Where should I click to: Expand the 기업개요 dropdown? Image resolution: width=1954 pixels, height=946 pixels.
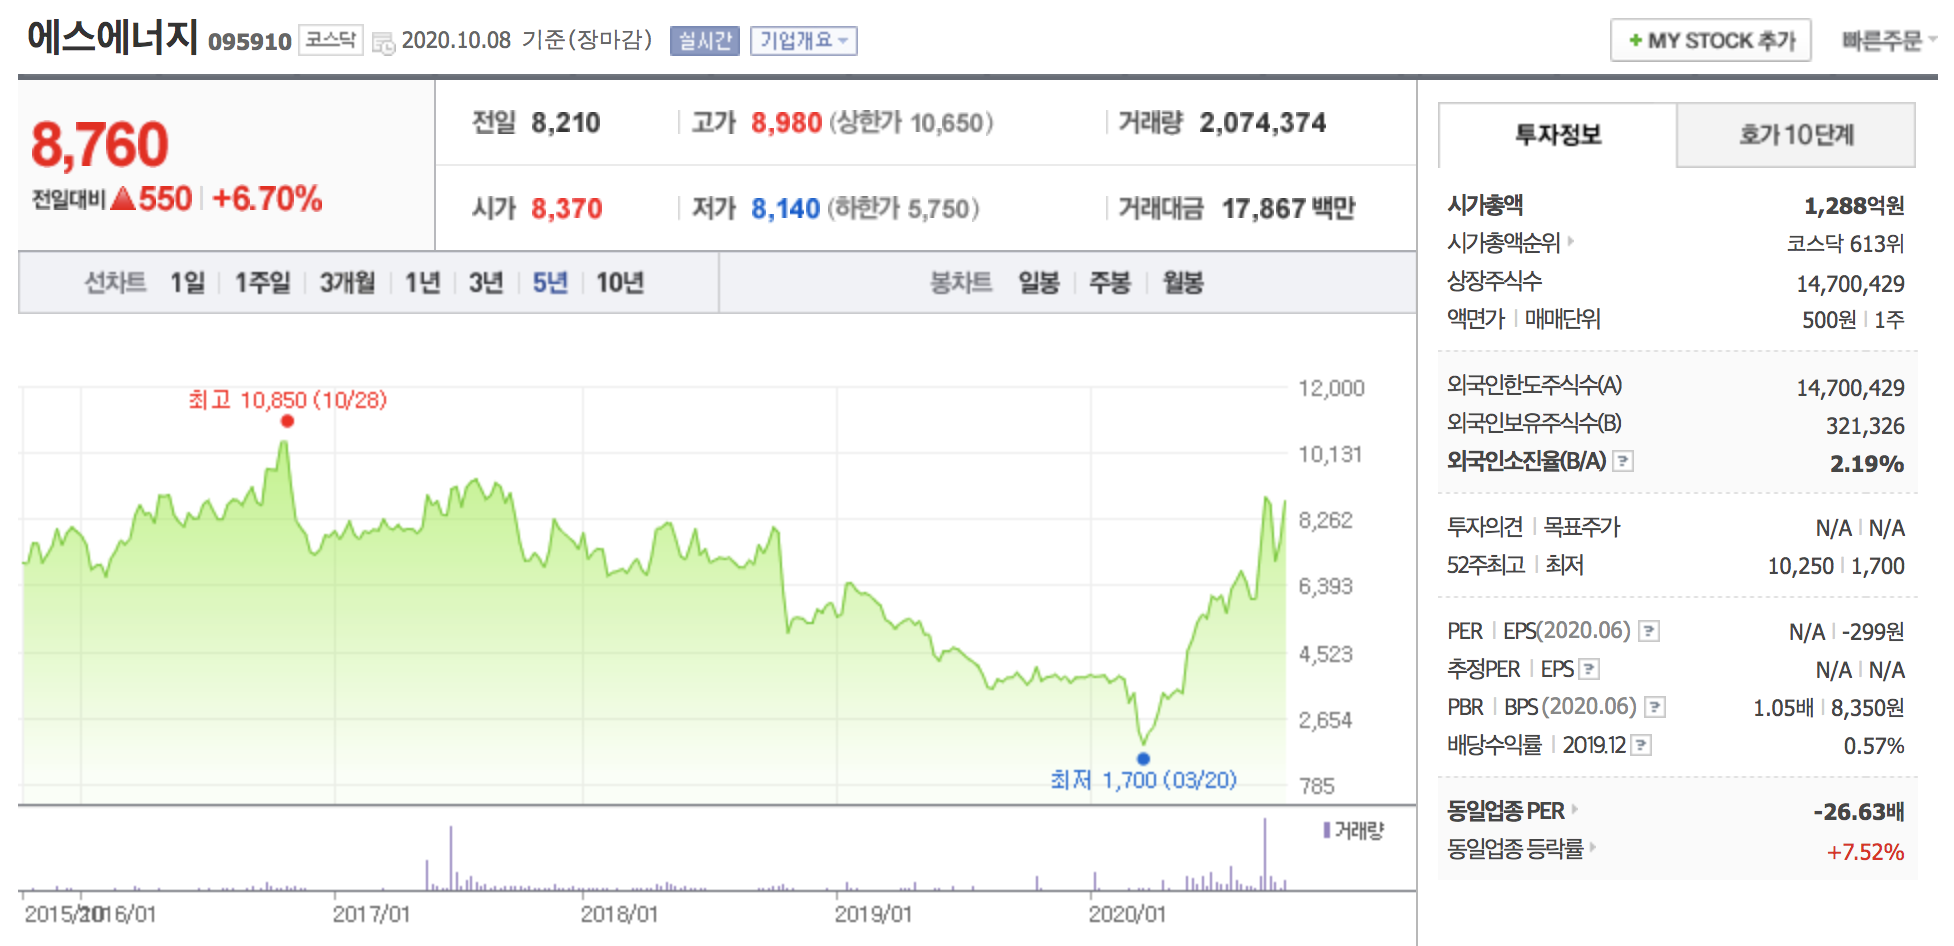pyautogui.click(x=804, y=41)
